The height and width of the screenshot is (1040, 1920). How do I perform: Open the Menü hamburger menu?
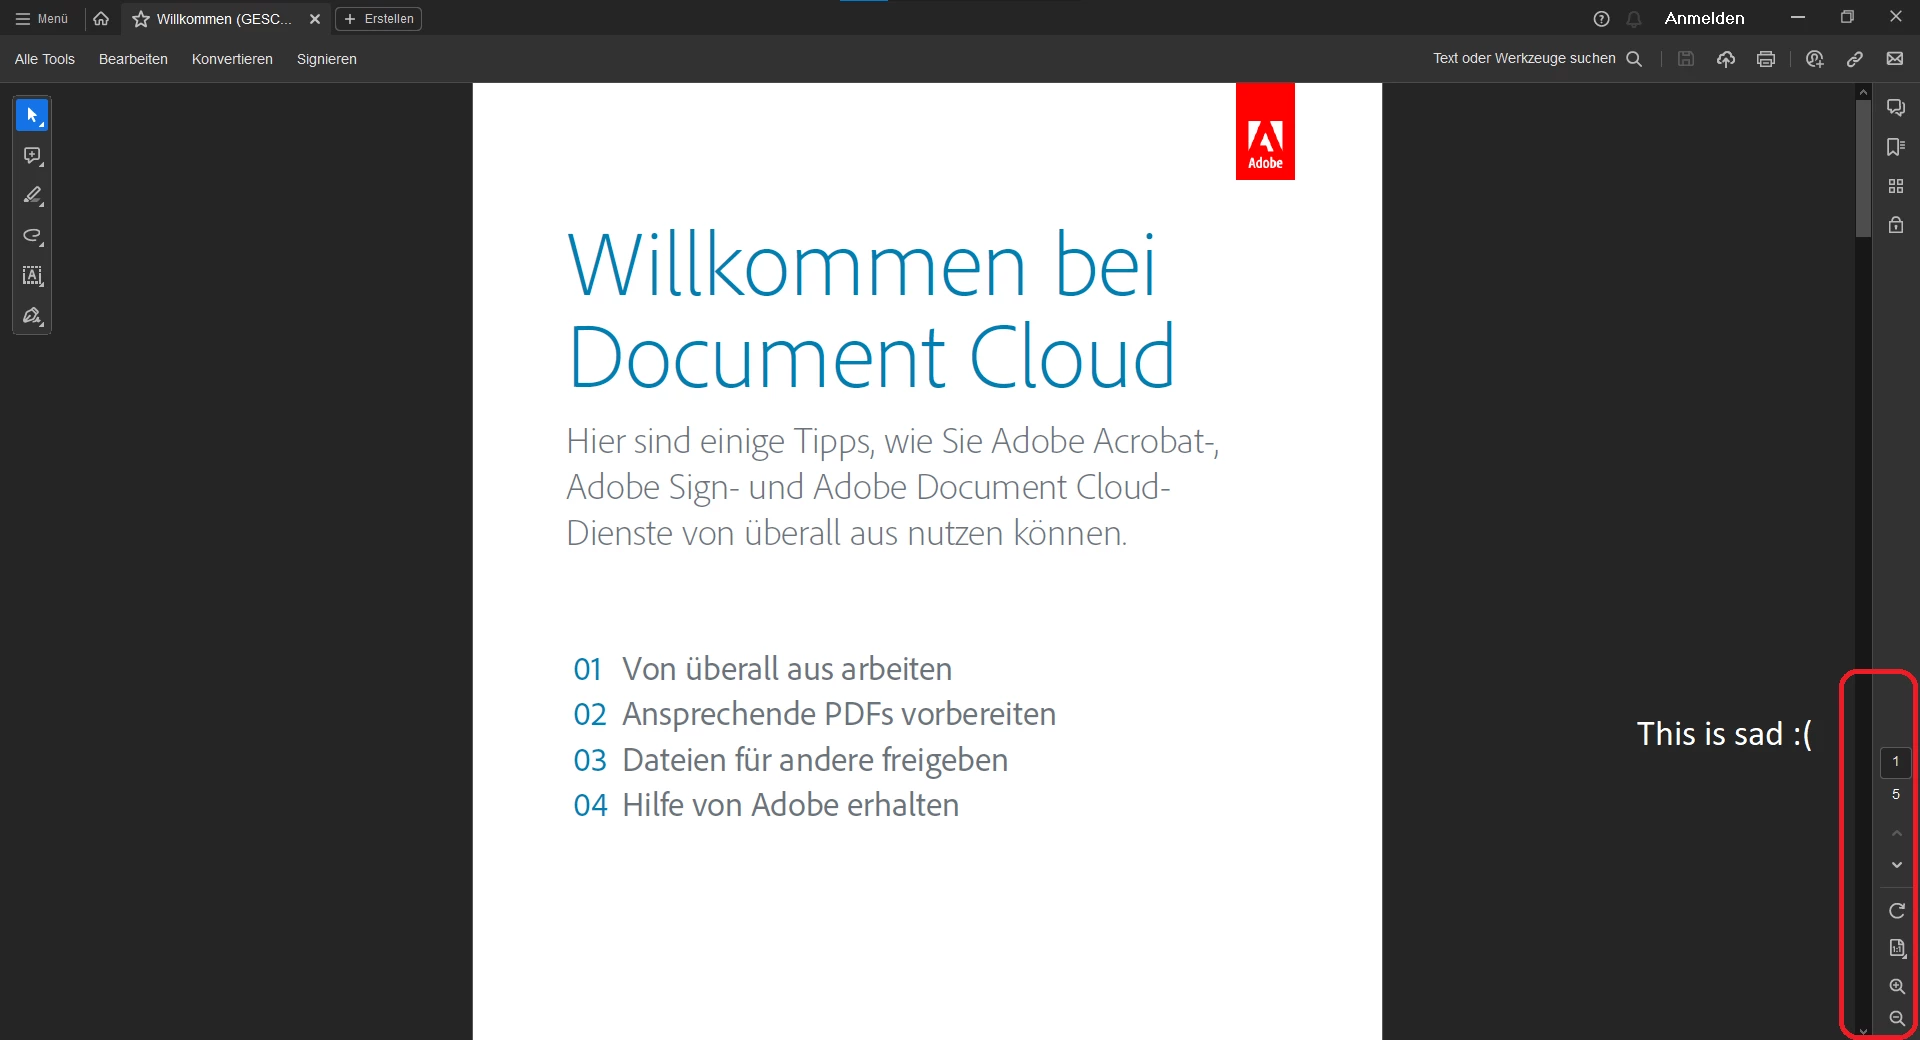click(x=42, y=19)
